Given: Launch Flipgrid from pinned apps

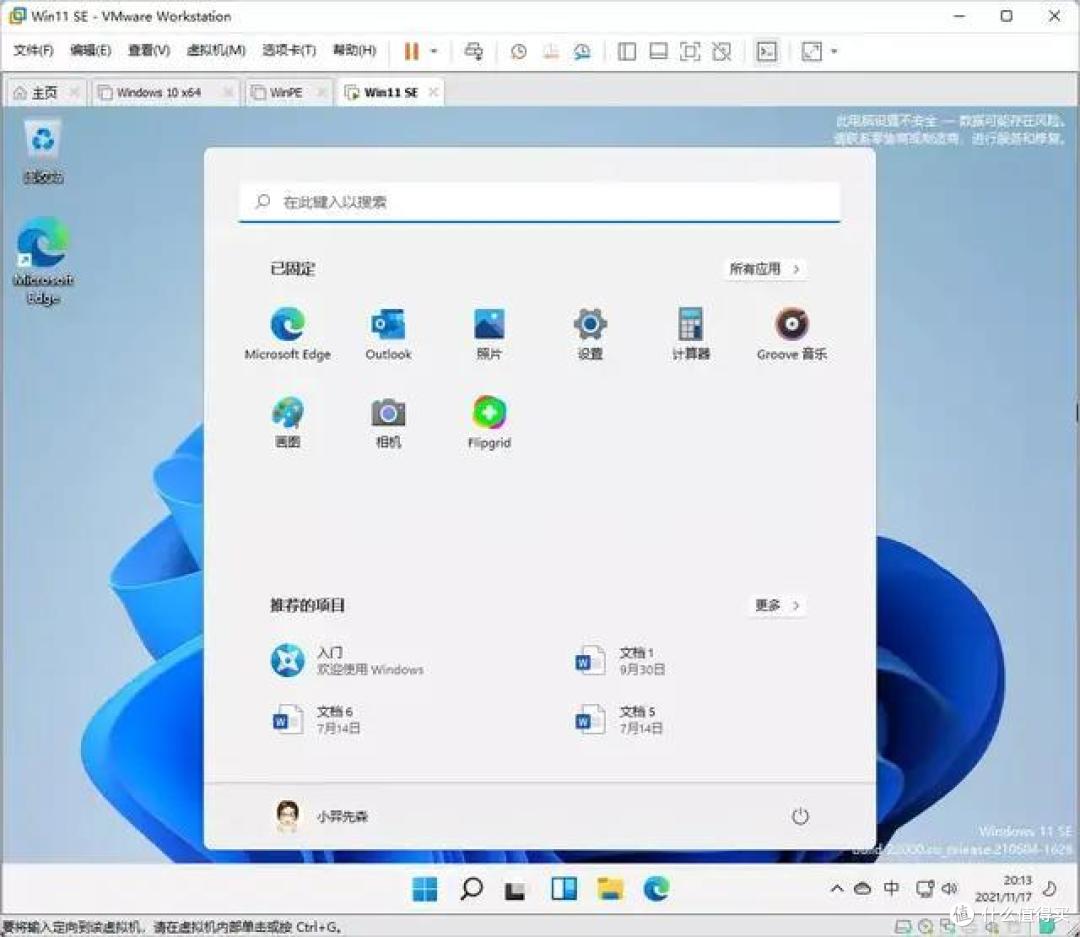Looking at the screenshot, I should point(489,422).
